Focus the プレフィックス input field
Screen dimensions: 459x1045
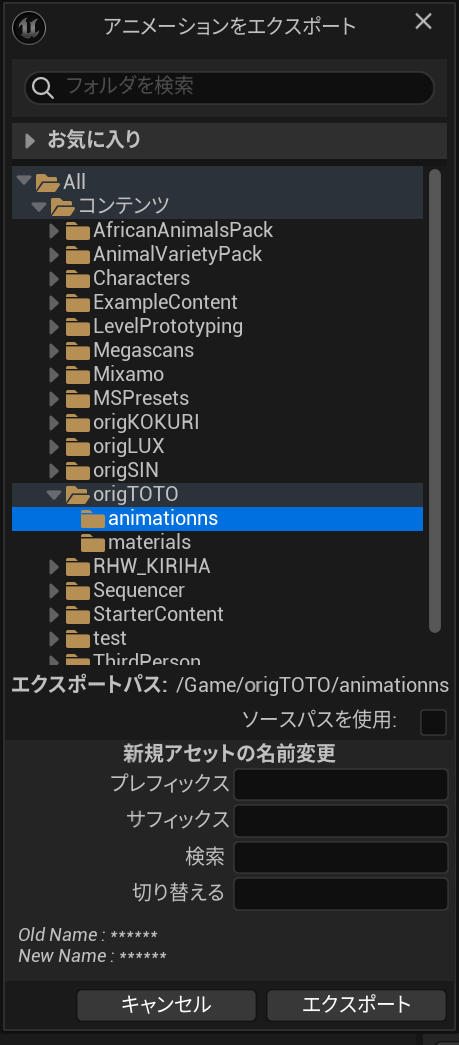[x=341, y=784]
